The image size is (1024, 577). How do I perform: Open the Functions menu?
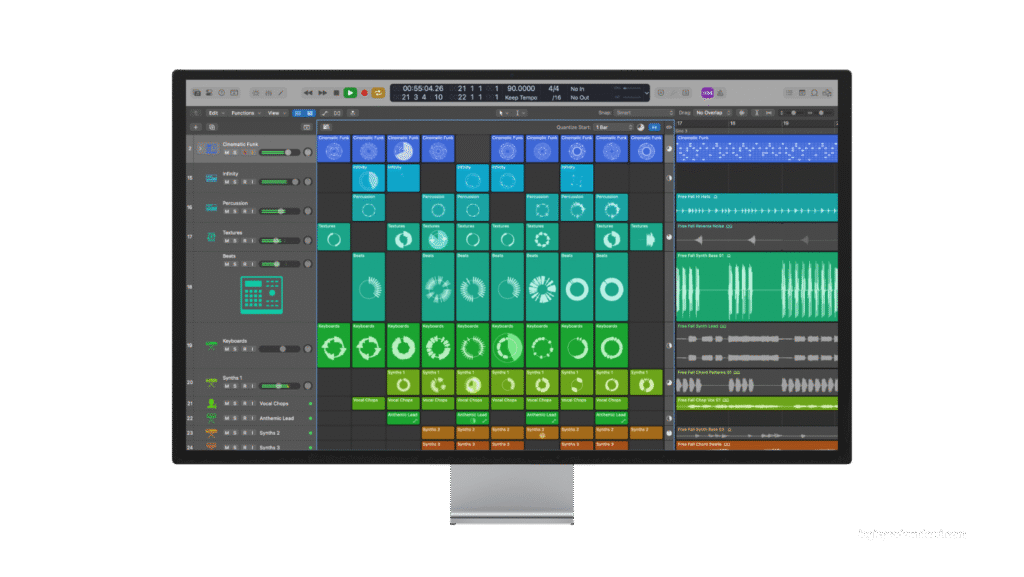[x=244, y=113]
